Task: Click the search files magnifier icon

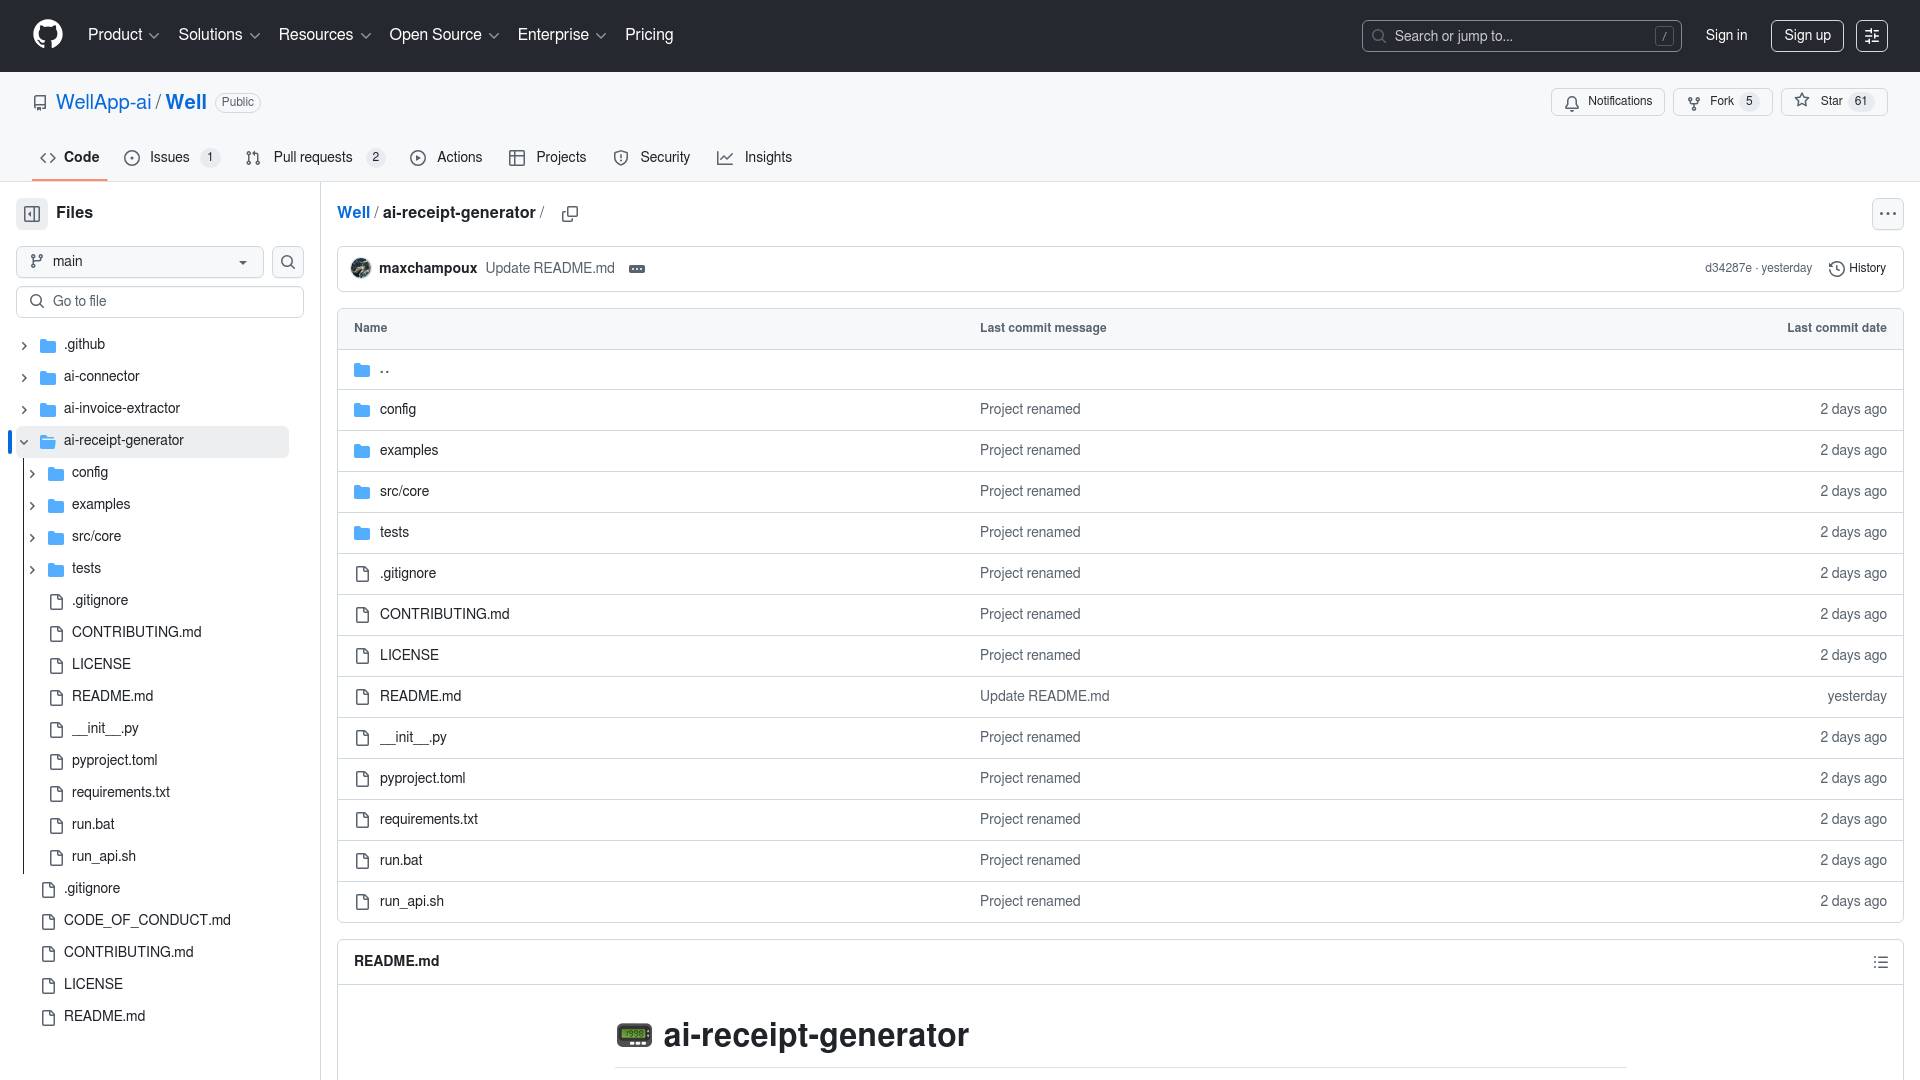Action: tap(288, 262)
